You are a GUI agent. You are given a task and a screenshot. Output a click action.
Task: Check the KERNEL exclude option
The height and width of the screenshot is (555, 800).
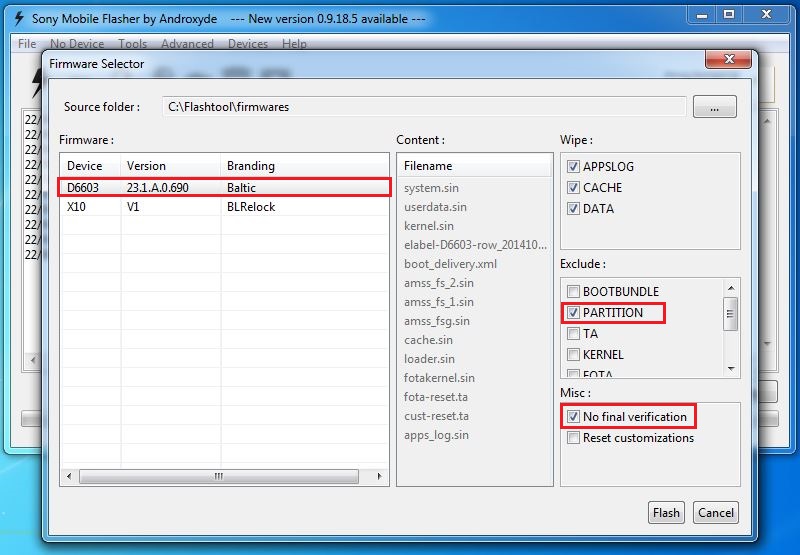[573, 355]
